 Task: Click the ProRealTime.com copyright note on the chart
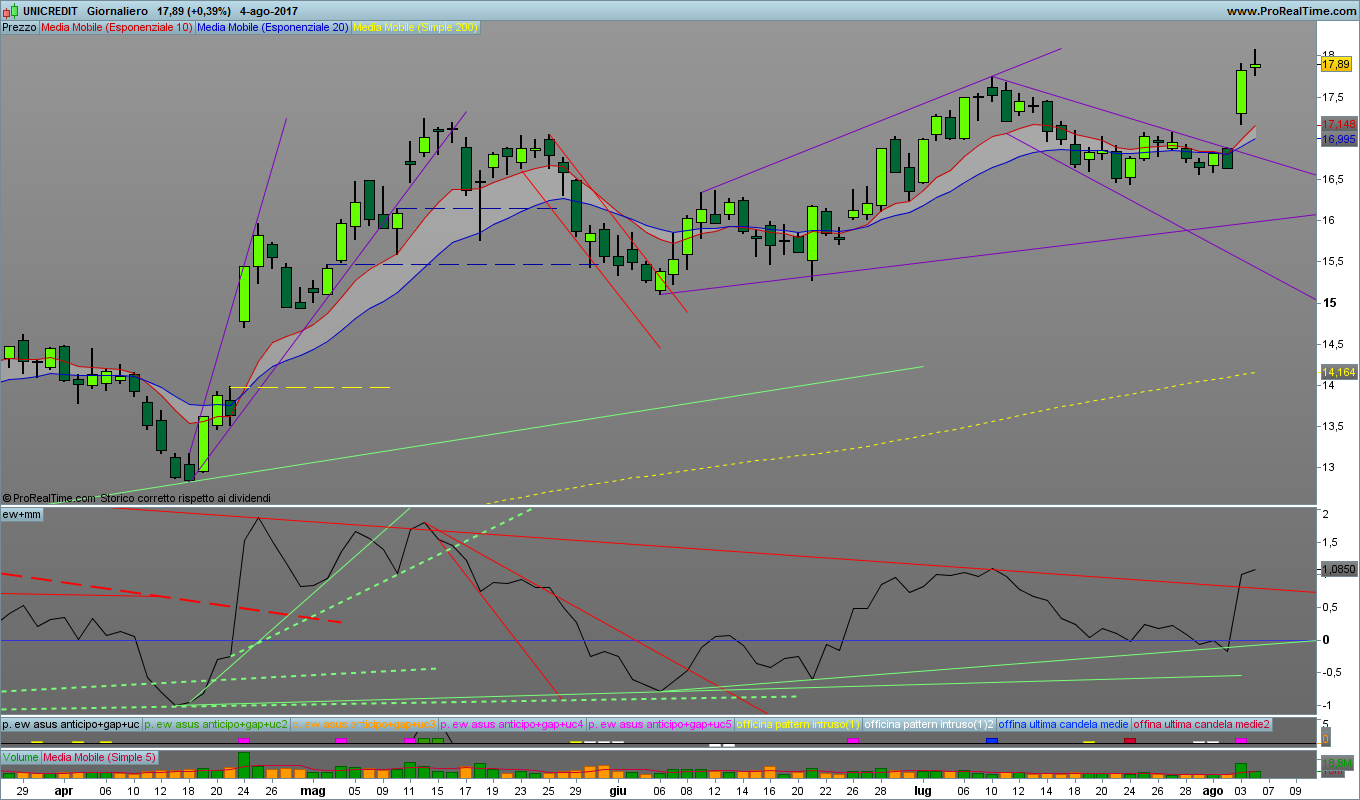click(x=137, y=497)
